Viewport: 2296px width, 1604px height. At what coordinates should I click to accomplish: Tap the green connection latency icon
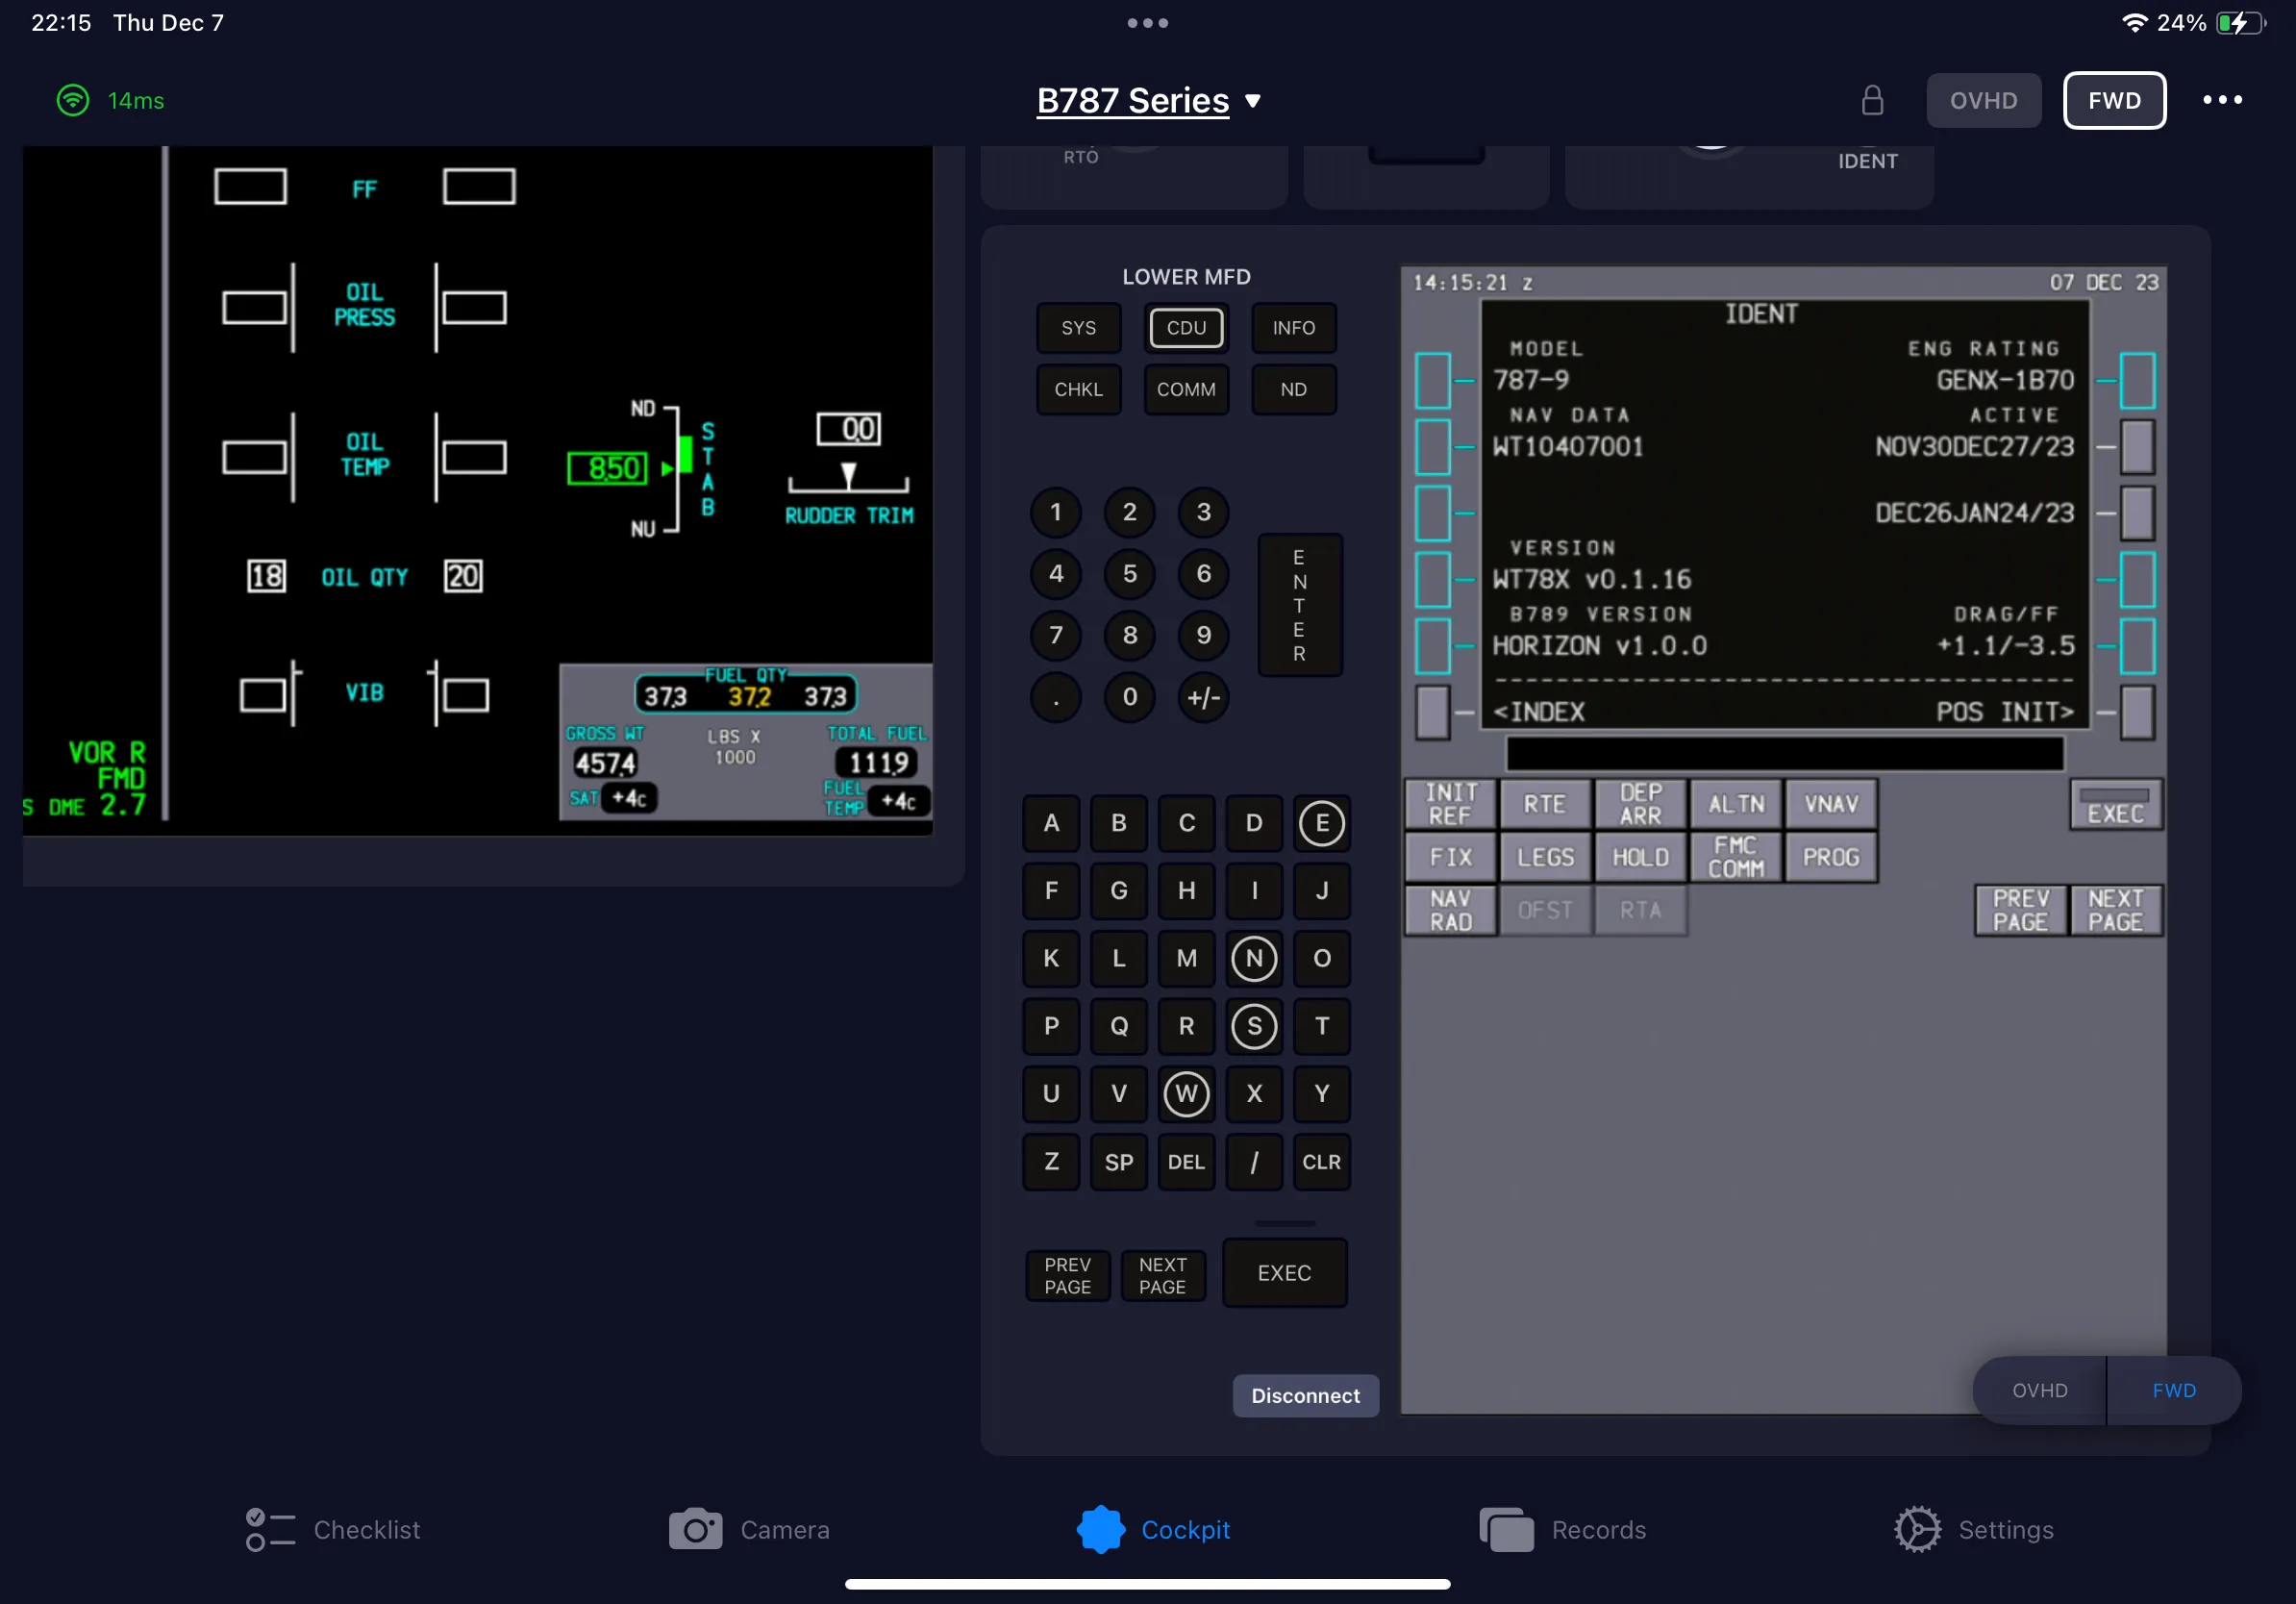pos(73,100)
